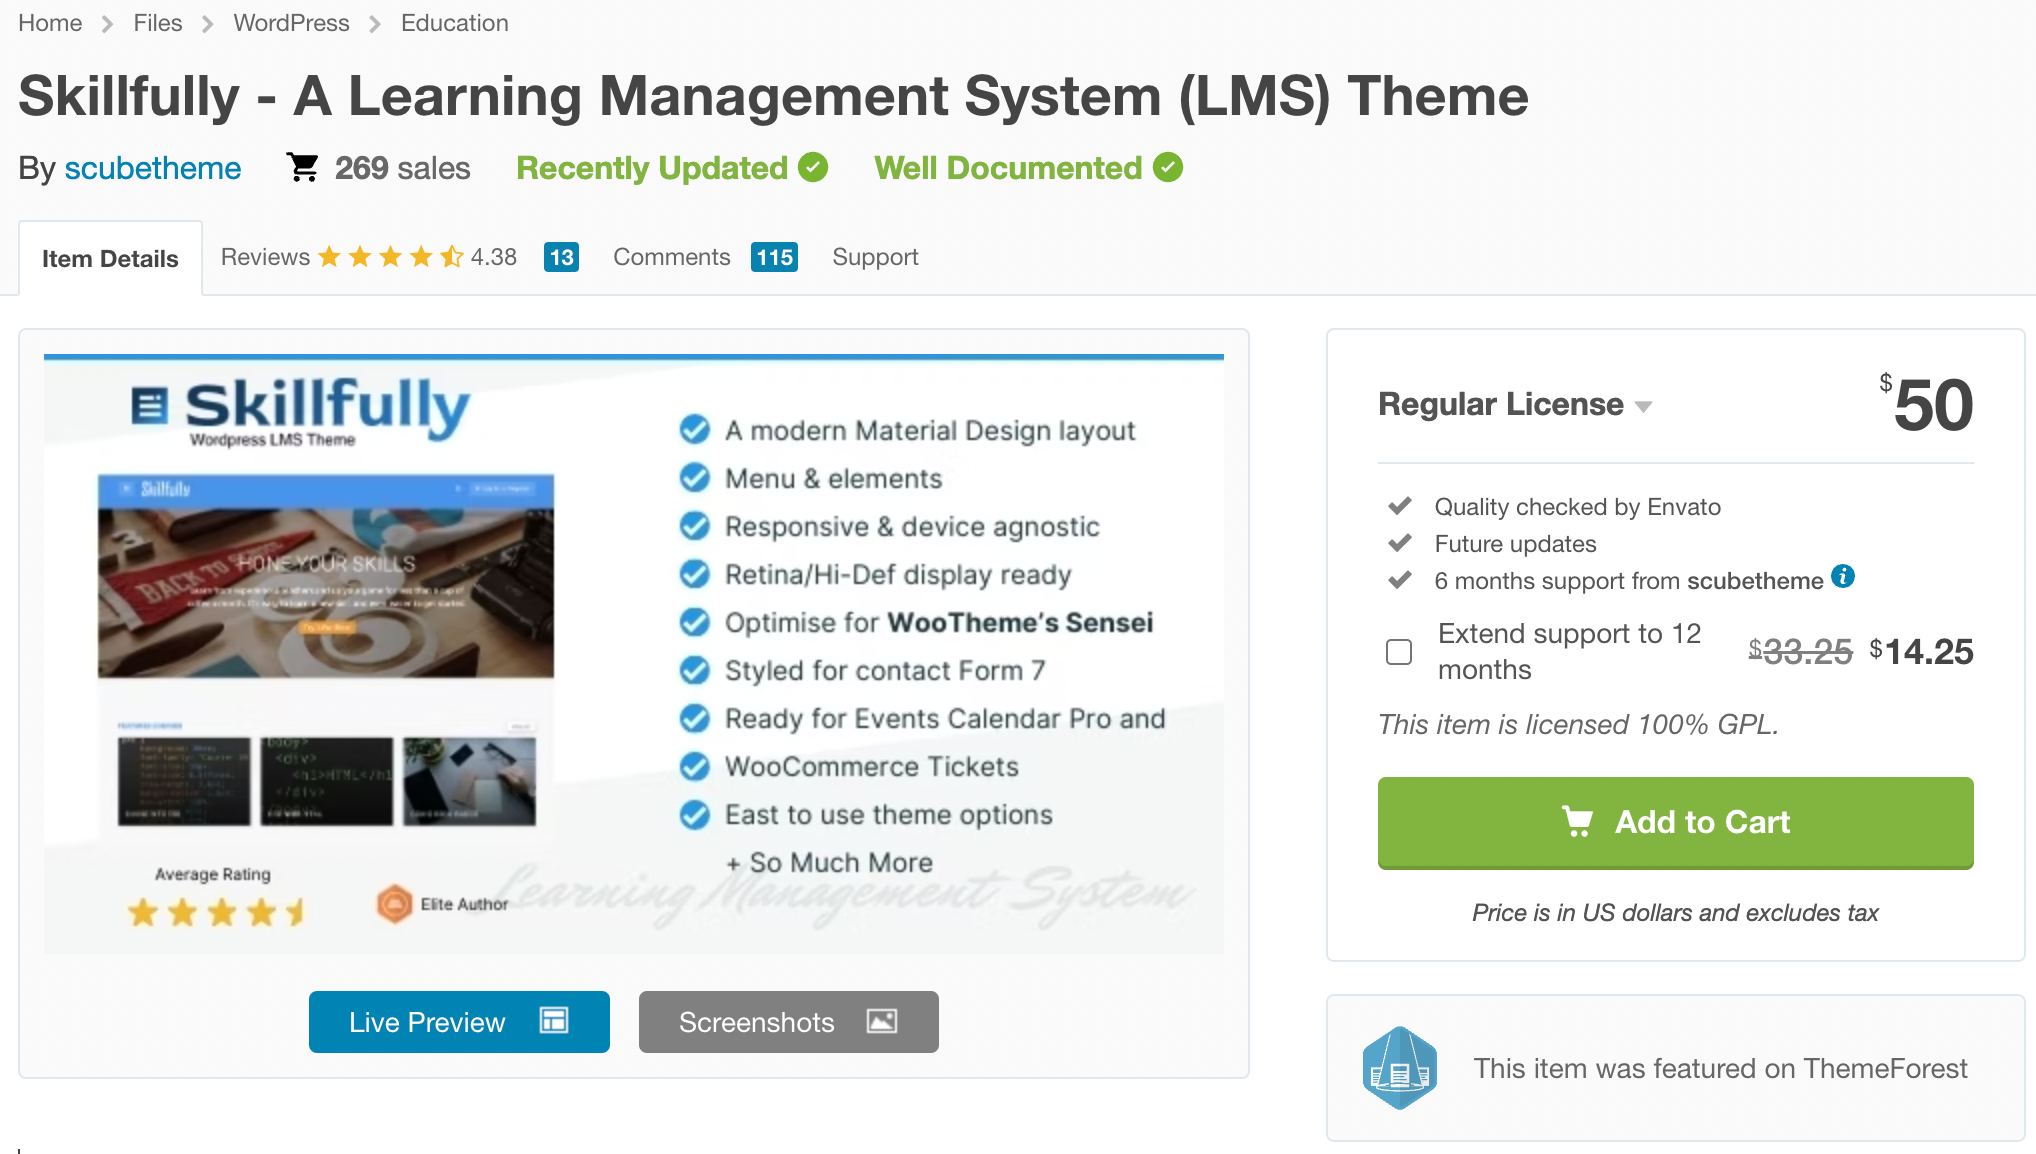Screen dimensions: 2036x1154
Task: Open scubetheme author profile link
Action: [x=152, y=168]
